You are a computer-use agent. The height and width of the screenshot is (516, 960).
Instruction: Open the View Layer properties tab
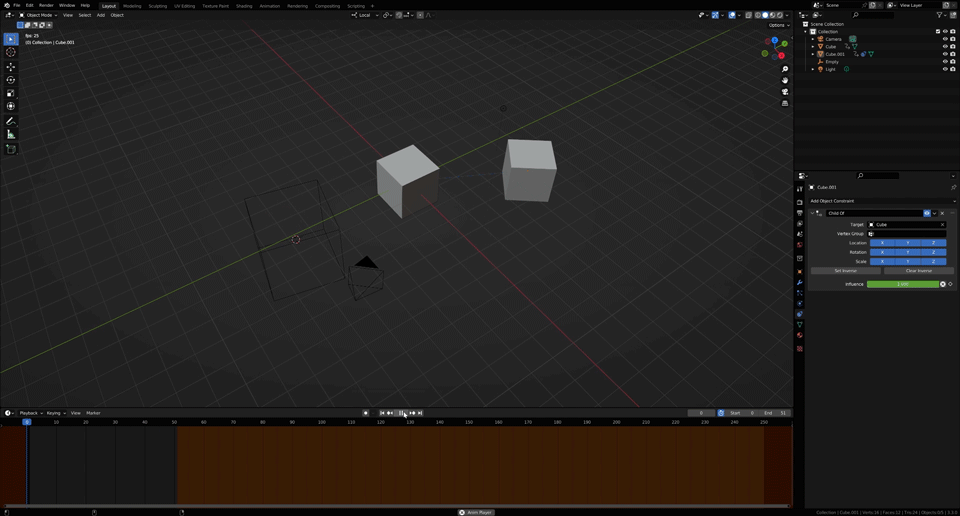pos(800,223)
